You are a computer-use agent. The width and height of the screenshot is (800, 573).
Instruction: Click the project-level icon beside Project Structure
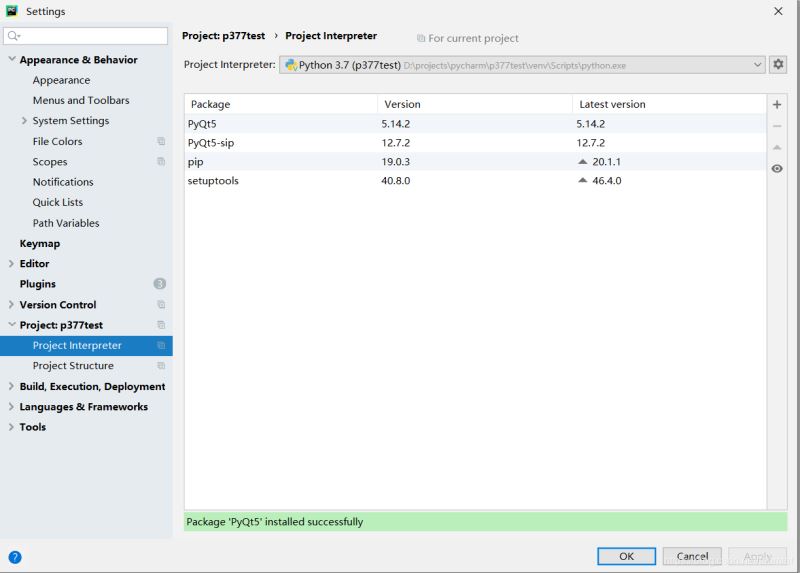pyautogui.click(x=161, y=366)
